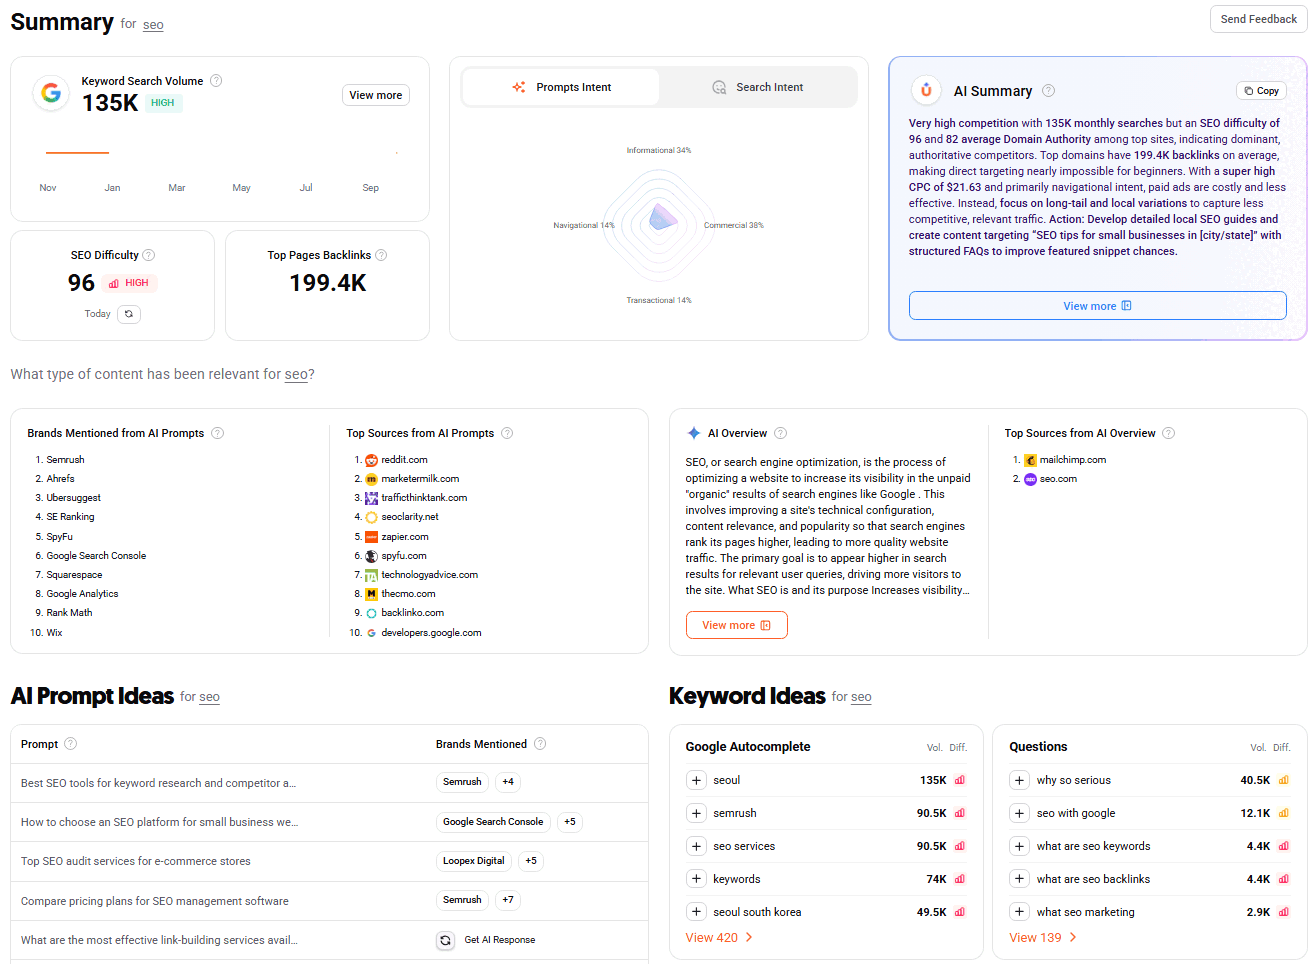Viewport: 1313px width, 964px height.
Task: Expand the +4 brands badge
Action: coord(508,782)
